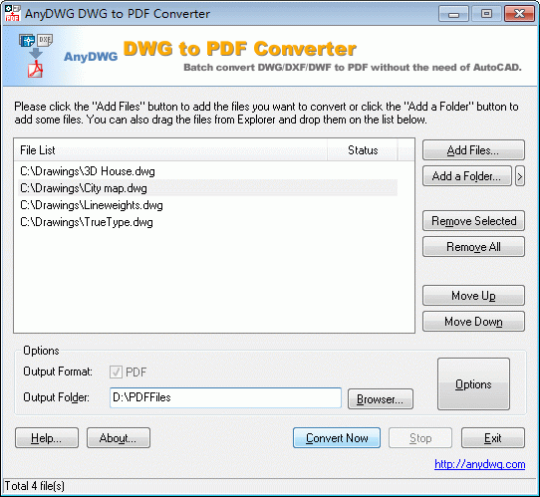Open the About... dialog button
Viewport: 540px width, 497px height.
[x=118, y=438]
